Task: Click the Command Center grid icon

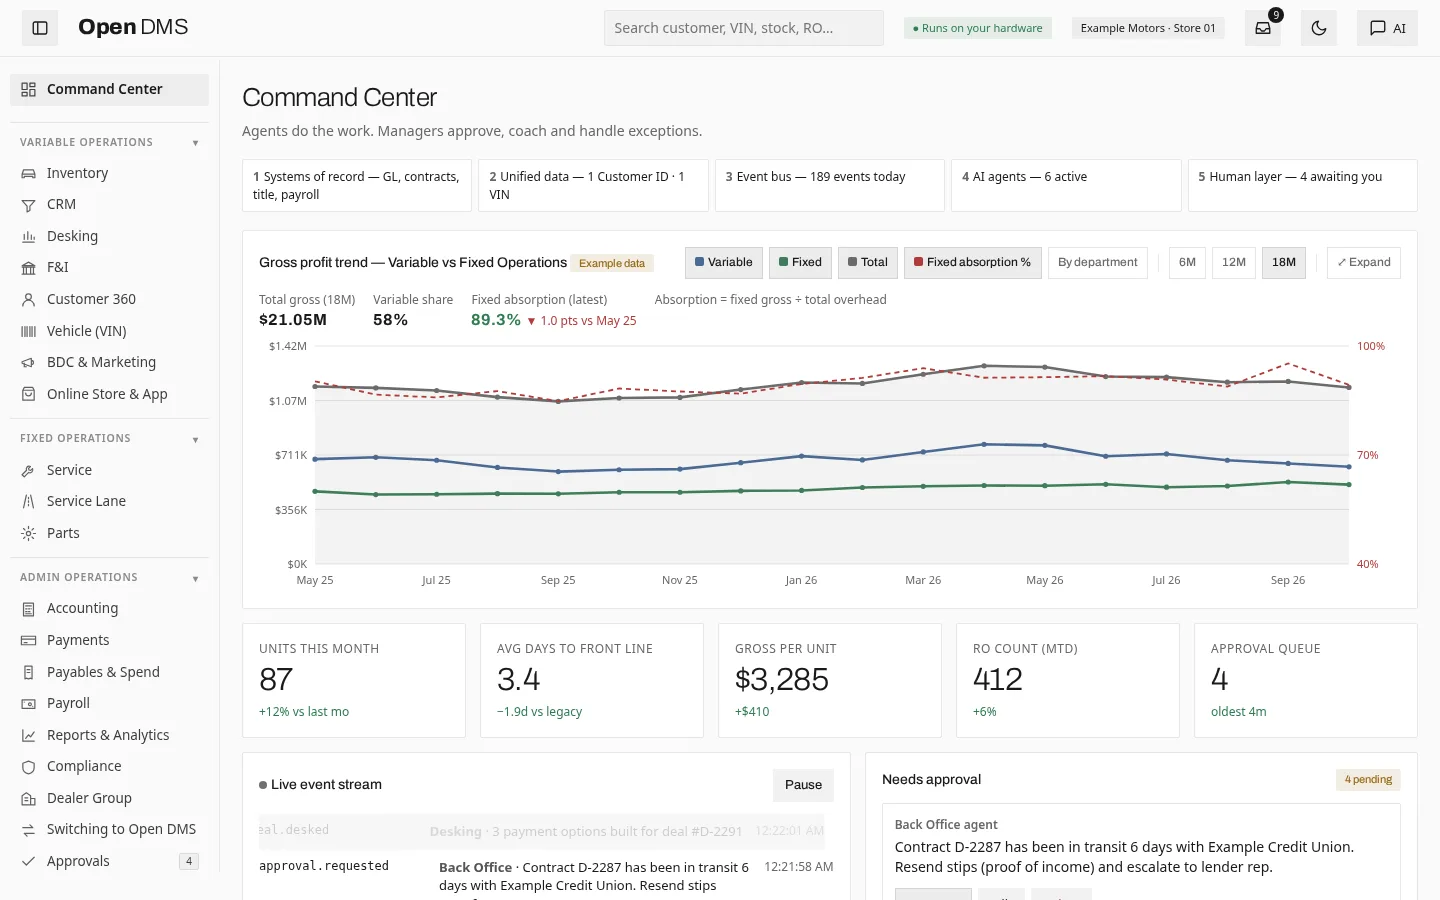Action: click(x=29, y=89)
